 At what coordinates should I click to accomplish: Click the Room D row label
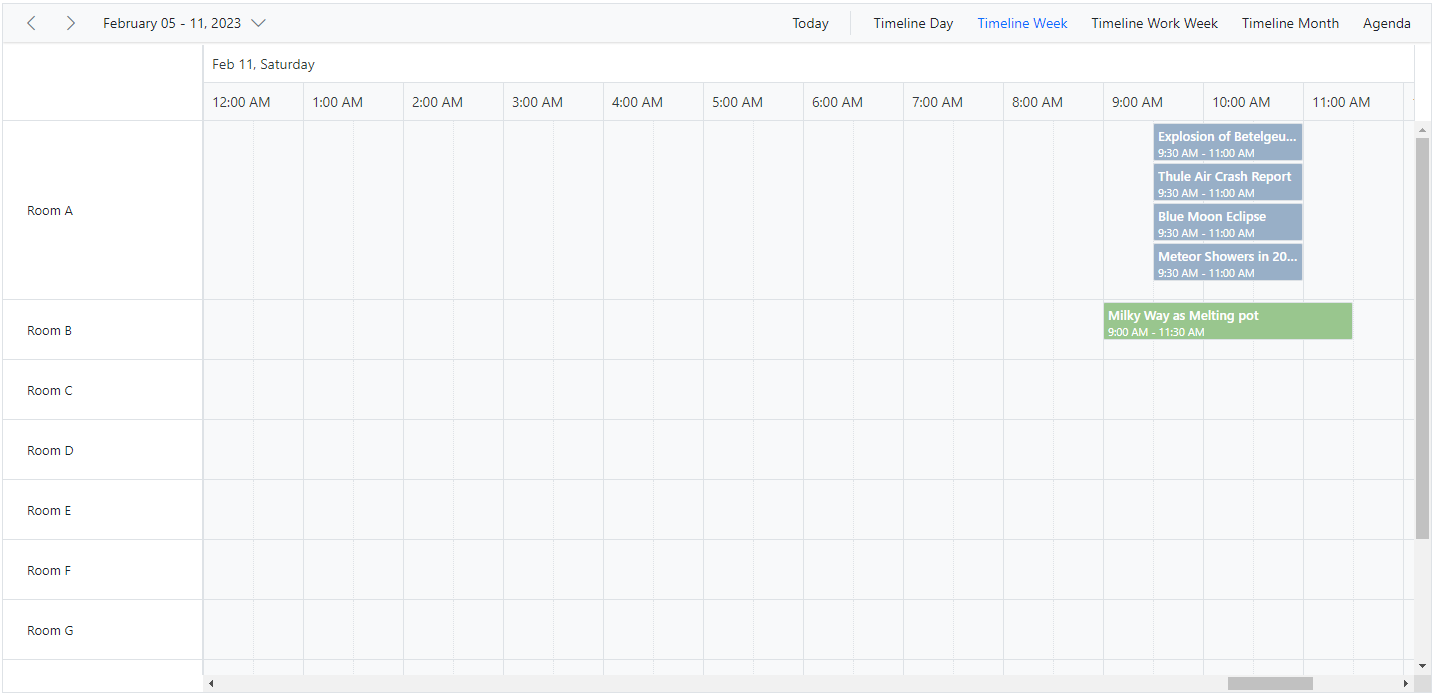click(50, 450)
